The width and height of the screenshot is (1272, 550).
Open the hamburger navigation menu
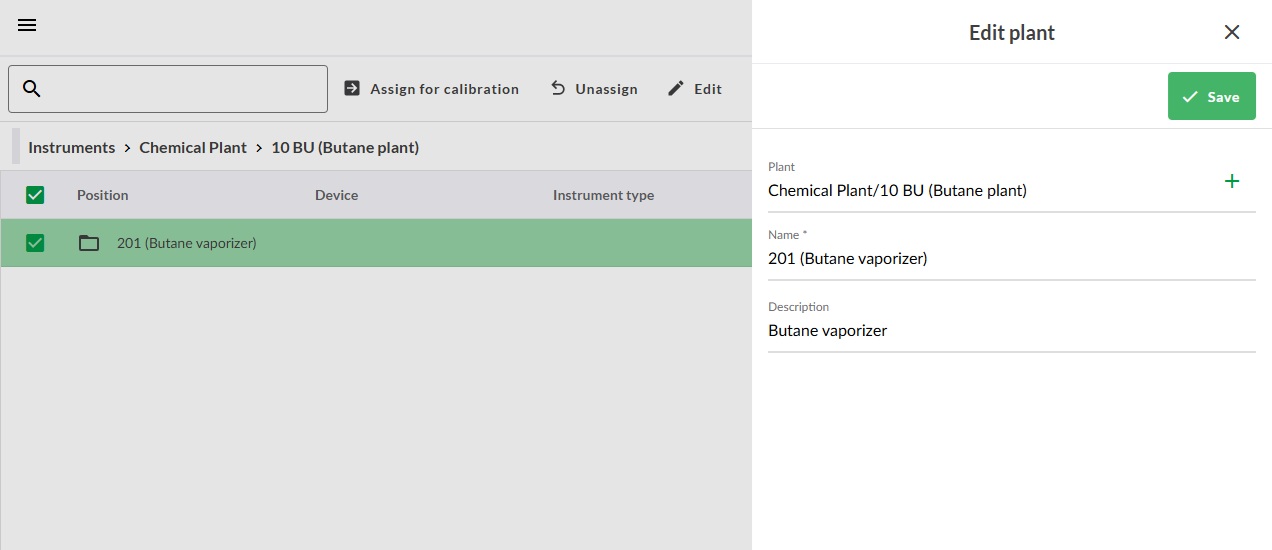[27, 26]
